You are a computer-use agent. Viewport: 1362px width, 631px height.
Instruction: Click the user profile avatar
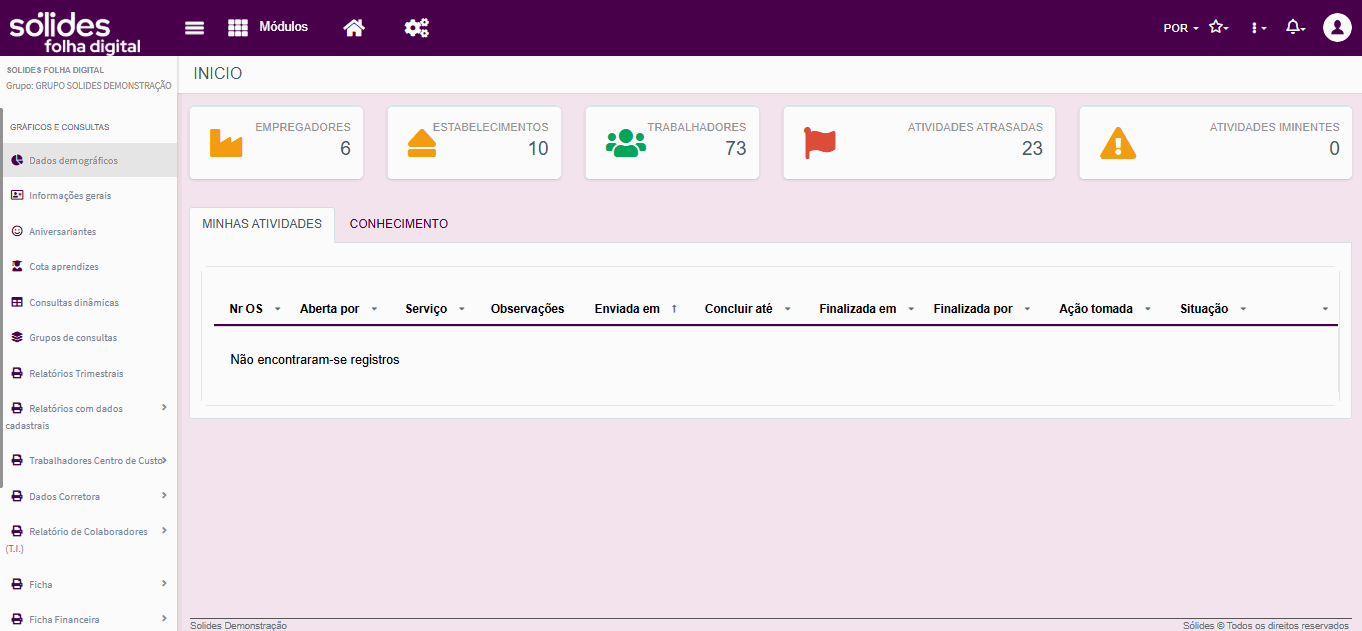1337,28
